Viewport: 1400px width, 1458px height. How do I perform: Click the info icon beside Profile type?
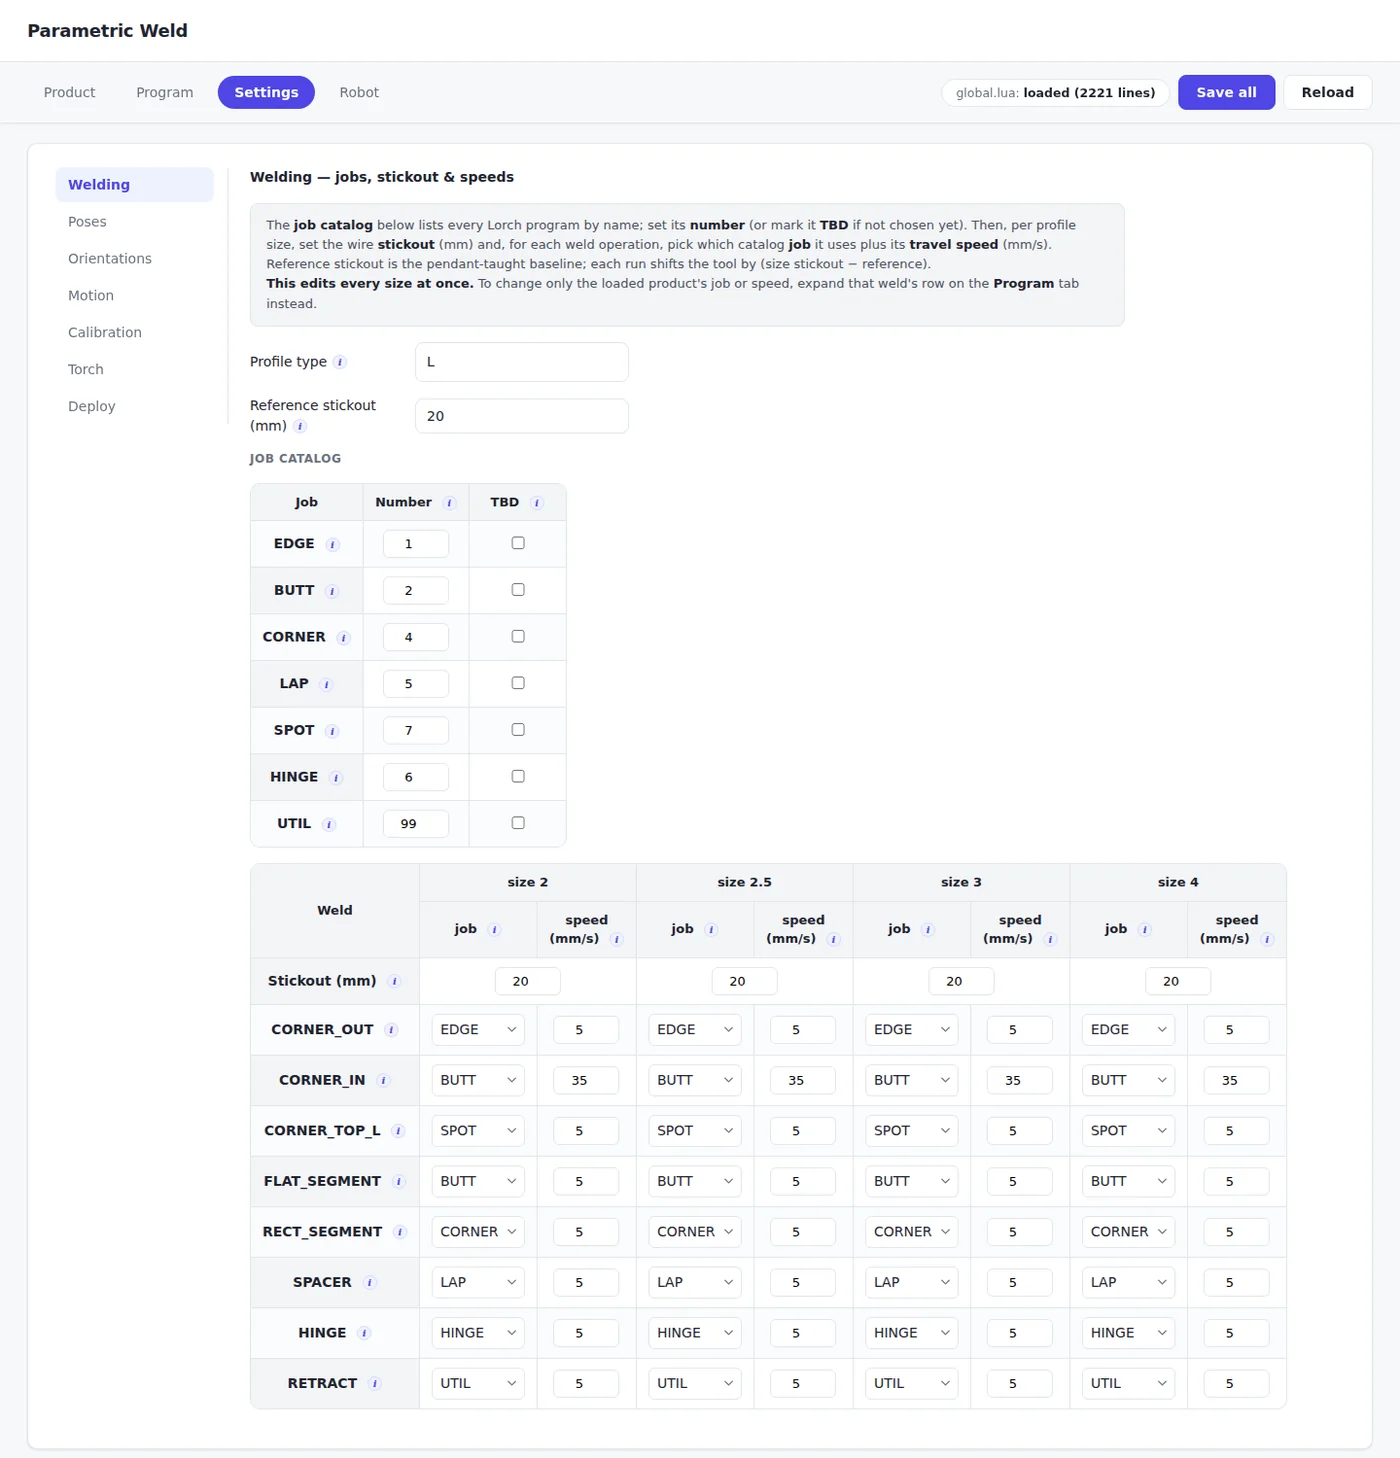tap(340, 362)
